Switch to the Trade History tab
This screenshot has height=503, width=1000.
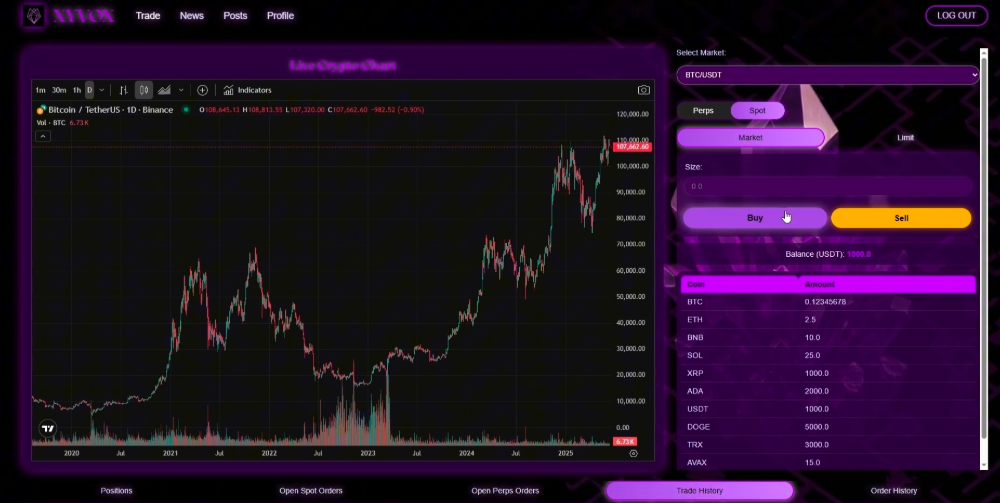click(x=699, y=491)
